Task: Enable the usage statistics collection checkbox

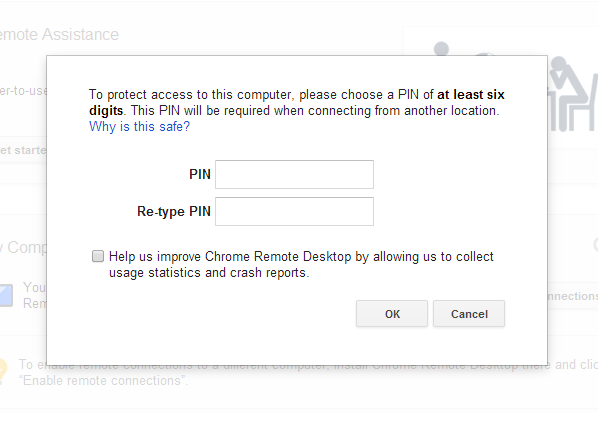Action: point(98,256)
